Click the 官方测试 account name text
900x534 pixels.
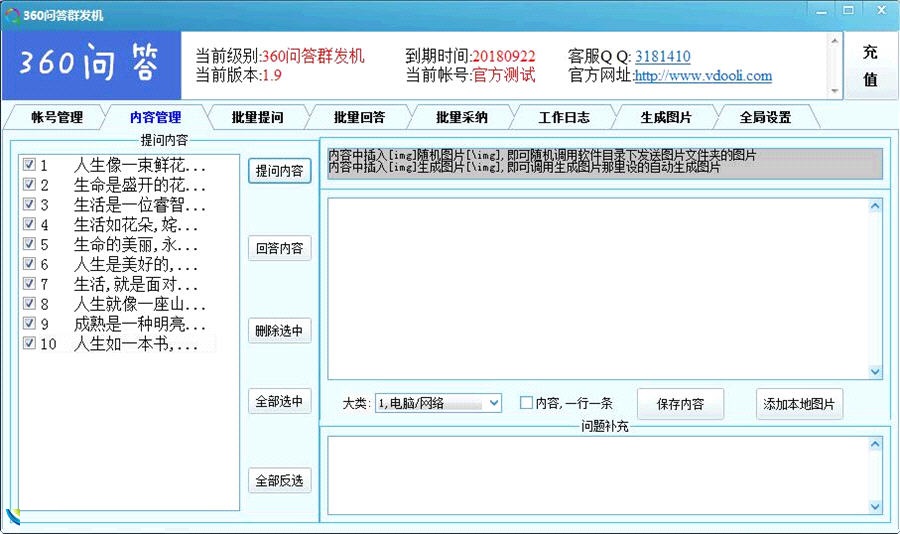pos(503,75)
